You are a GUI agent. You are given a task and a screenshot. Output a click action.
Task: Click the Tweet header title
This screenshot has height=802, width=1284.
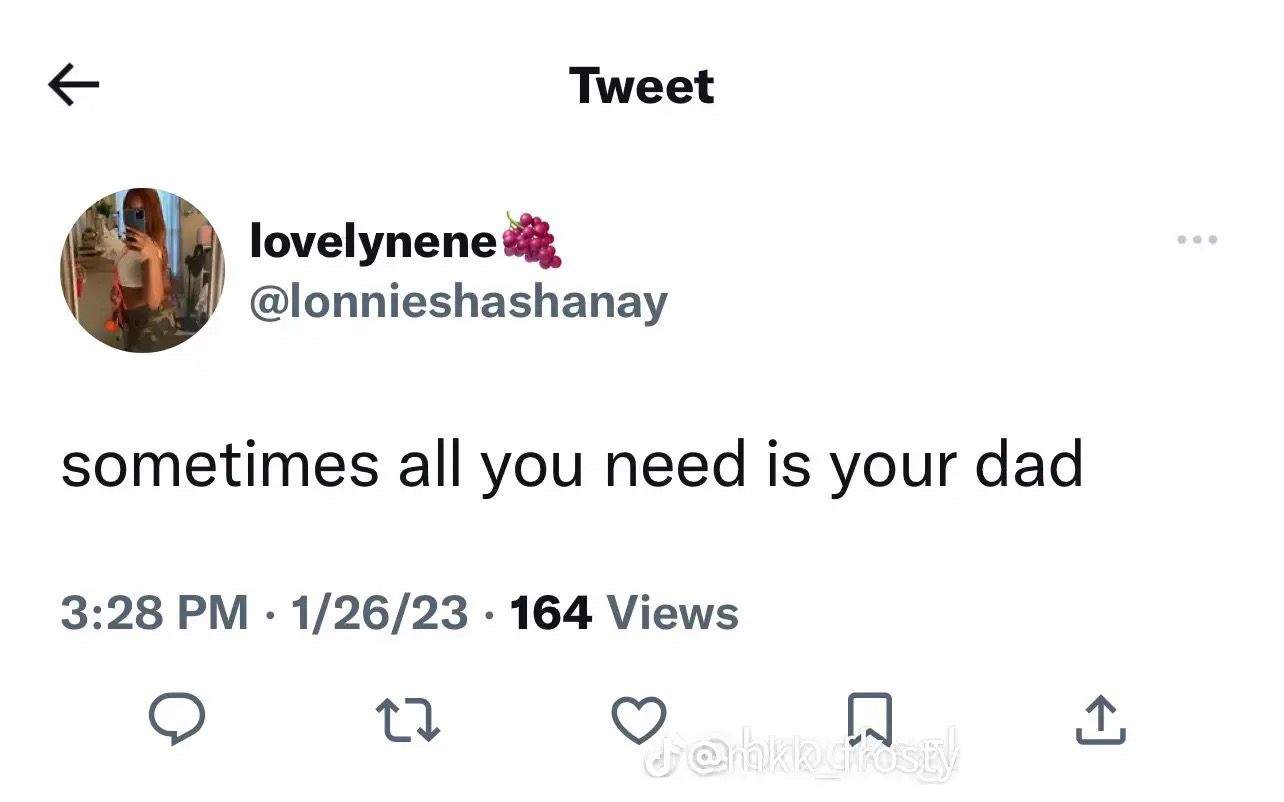pyautogui.click(x=641, y=86)
